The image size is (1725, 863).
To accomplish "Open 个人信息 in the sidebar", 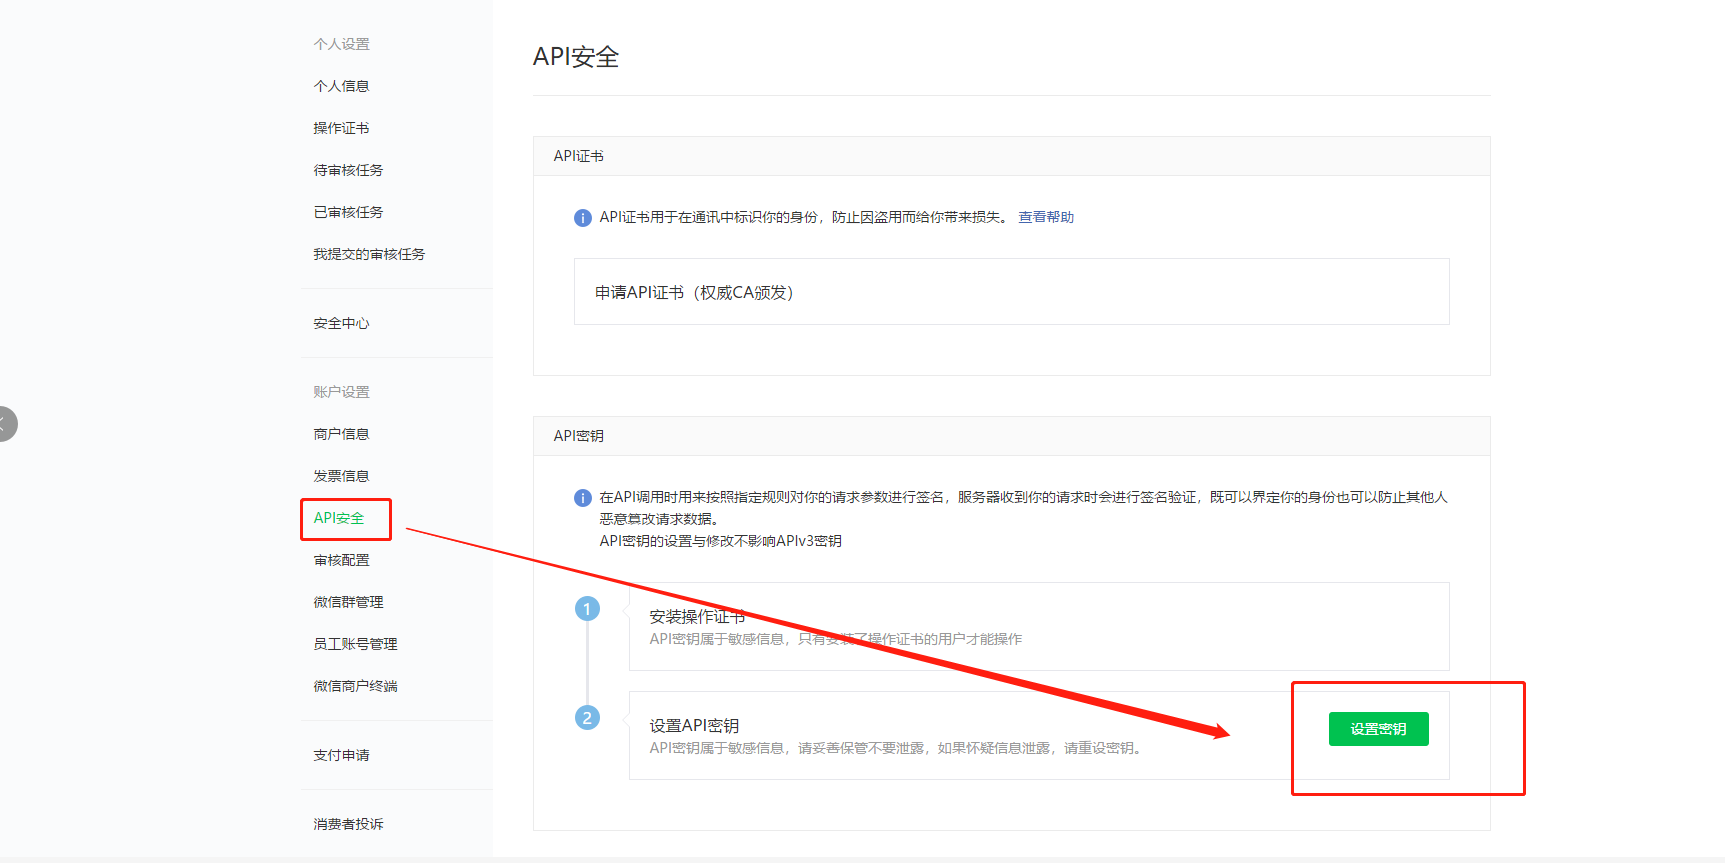I will tap(341, 86).
